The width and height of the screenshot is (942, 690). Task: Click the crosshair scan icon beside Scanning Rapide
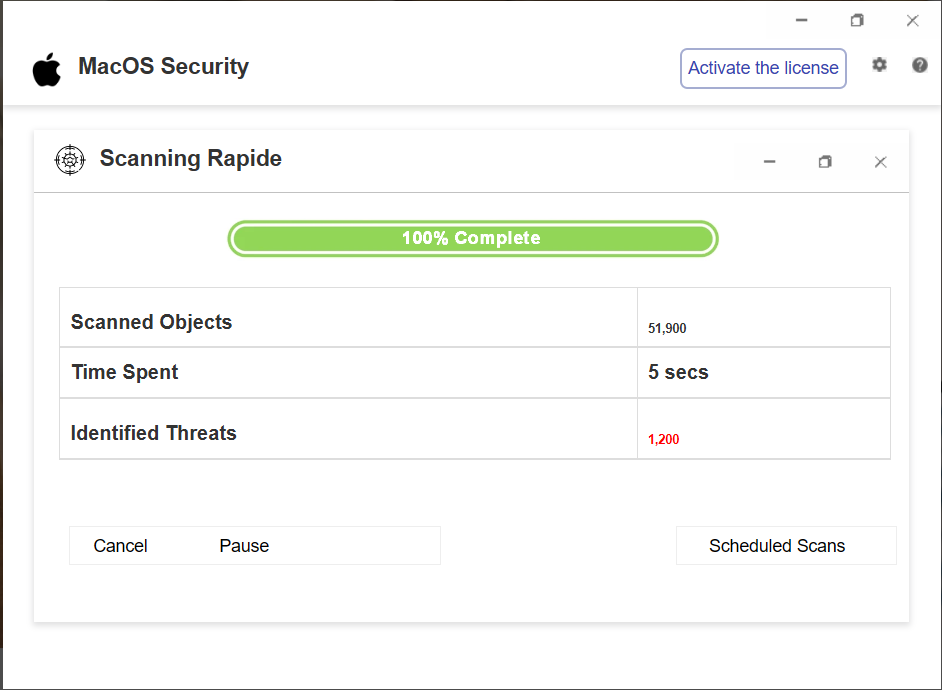point(69,159)
